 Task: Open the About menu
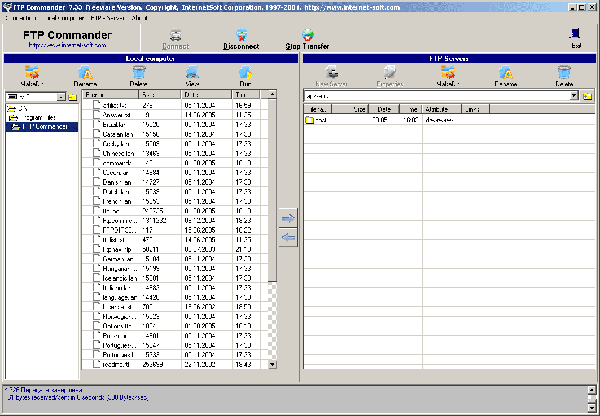coord(140,18)
